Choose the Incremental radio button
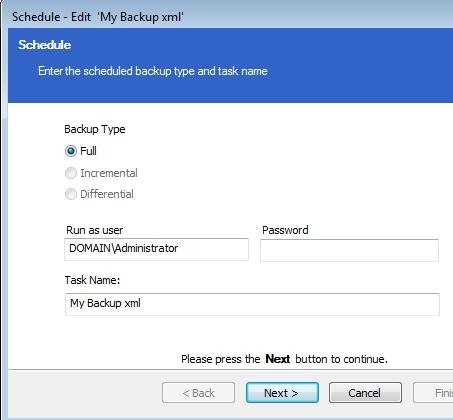 [71, 173]
